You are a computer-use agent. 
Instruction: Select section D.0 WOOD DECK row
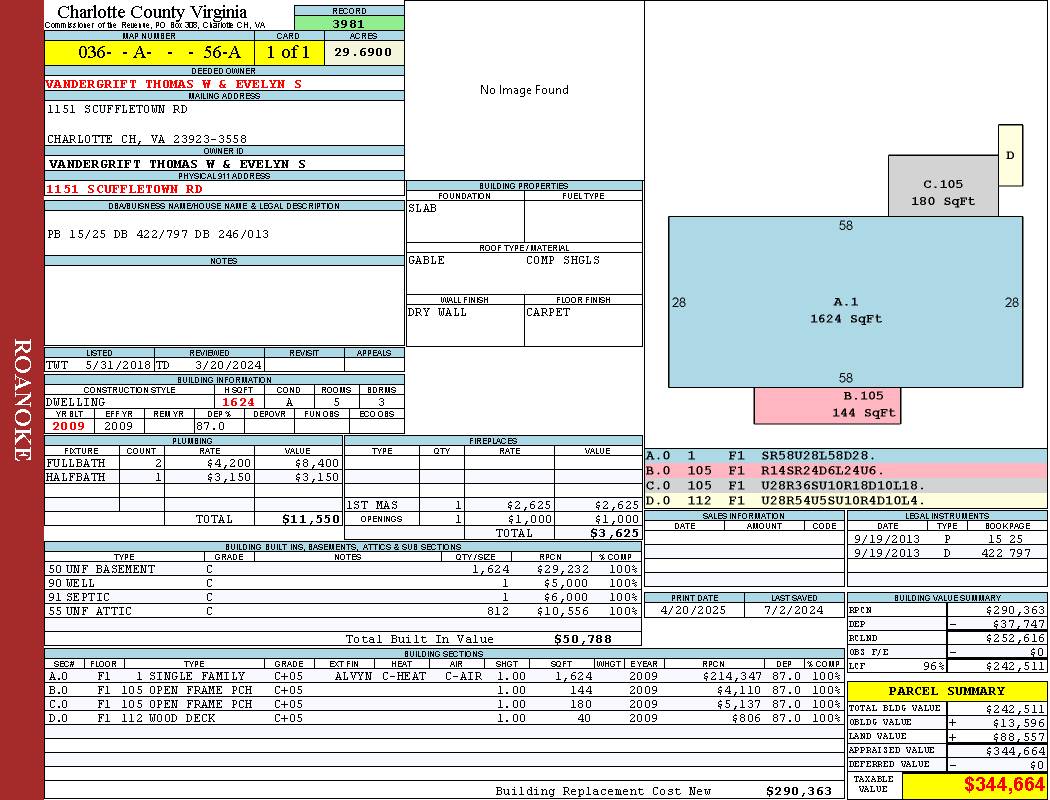tap(445, 718)
